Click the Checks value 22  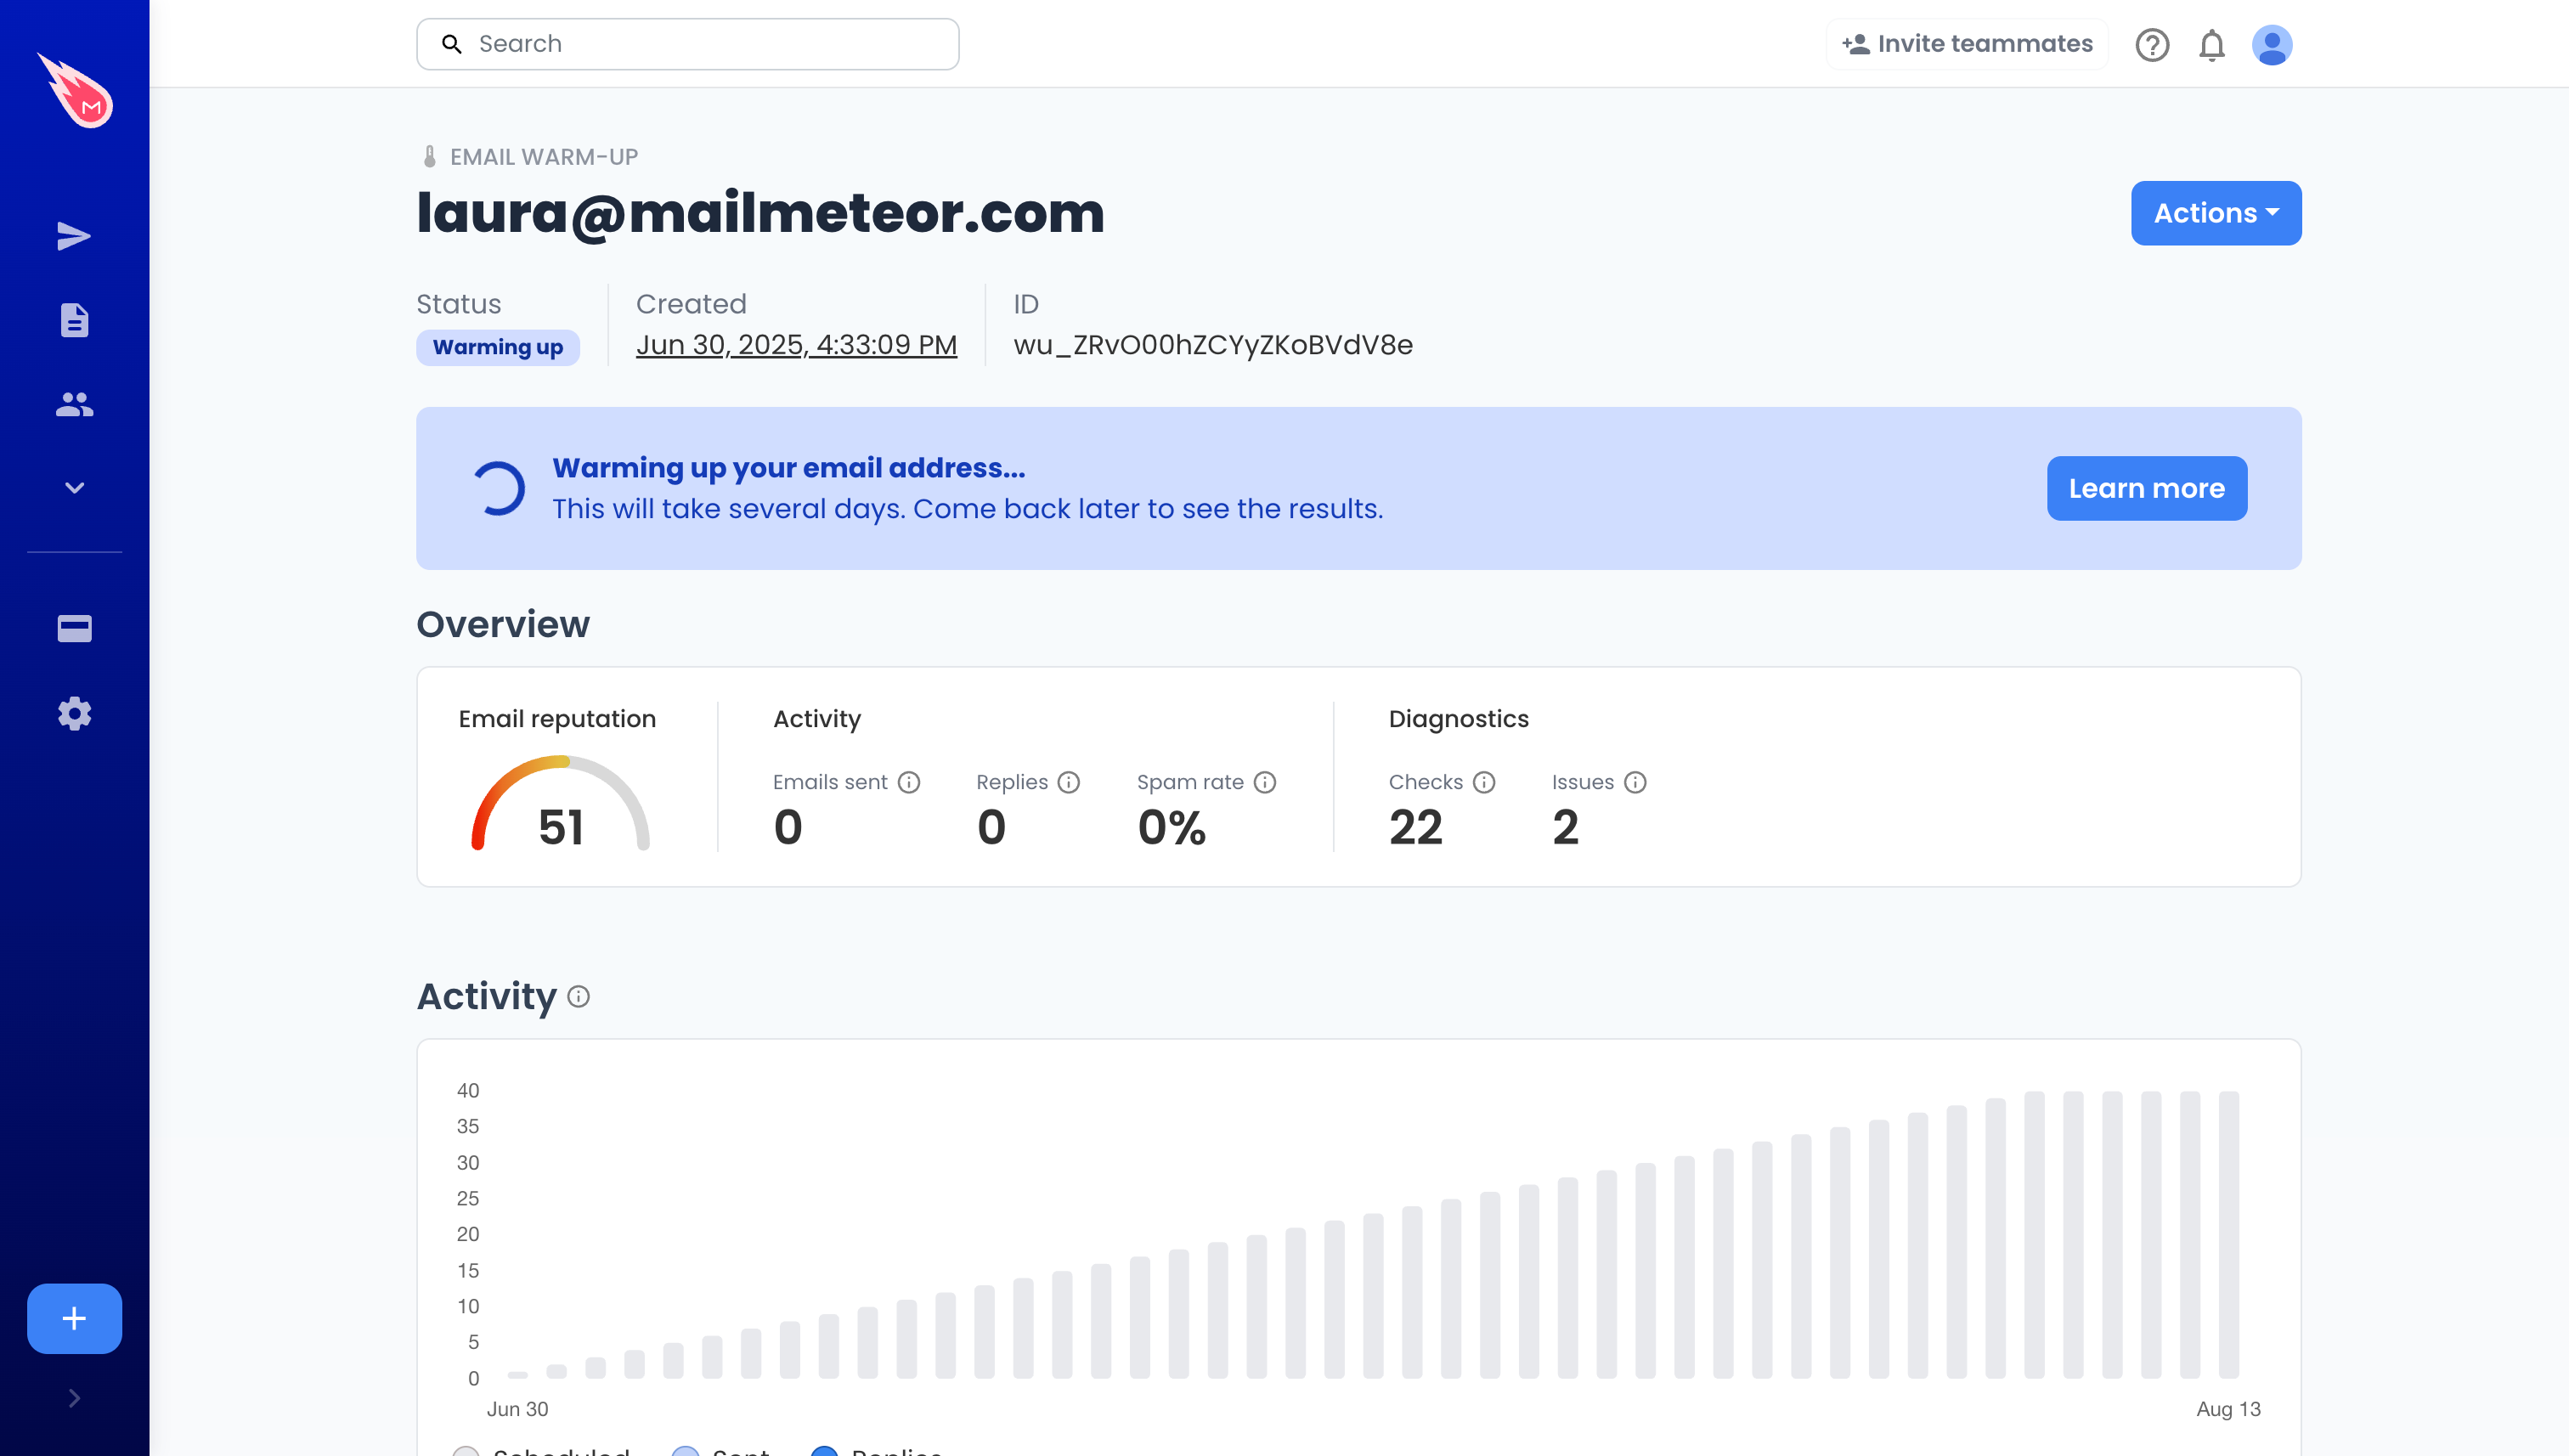coord(1415,827)
